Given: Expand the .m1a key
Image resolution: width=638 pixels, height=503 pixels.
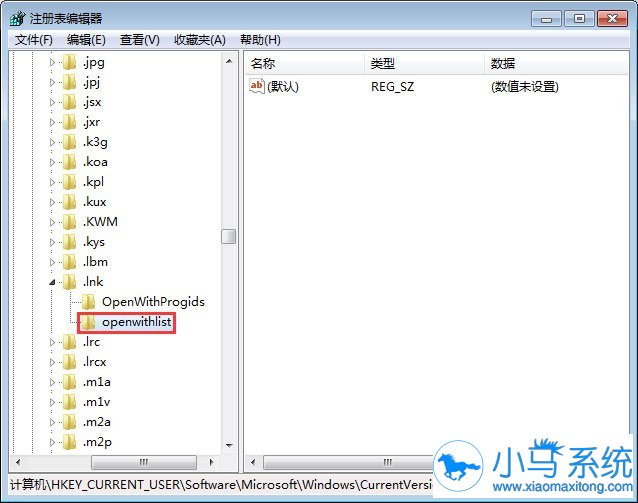Looking at the screenshot, I should (52, 382).
